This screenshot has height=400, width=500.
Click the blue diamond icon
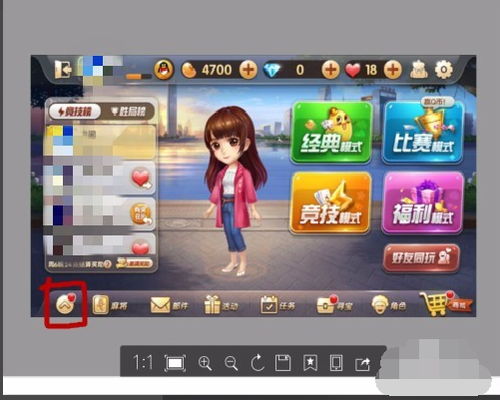pos(272,70)
